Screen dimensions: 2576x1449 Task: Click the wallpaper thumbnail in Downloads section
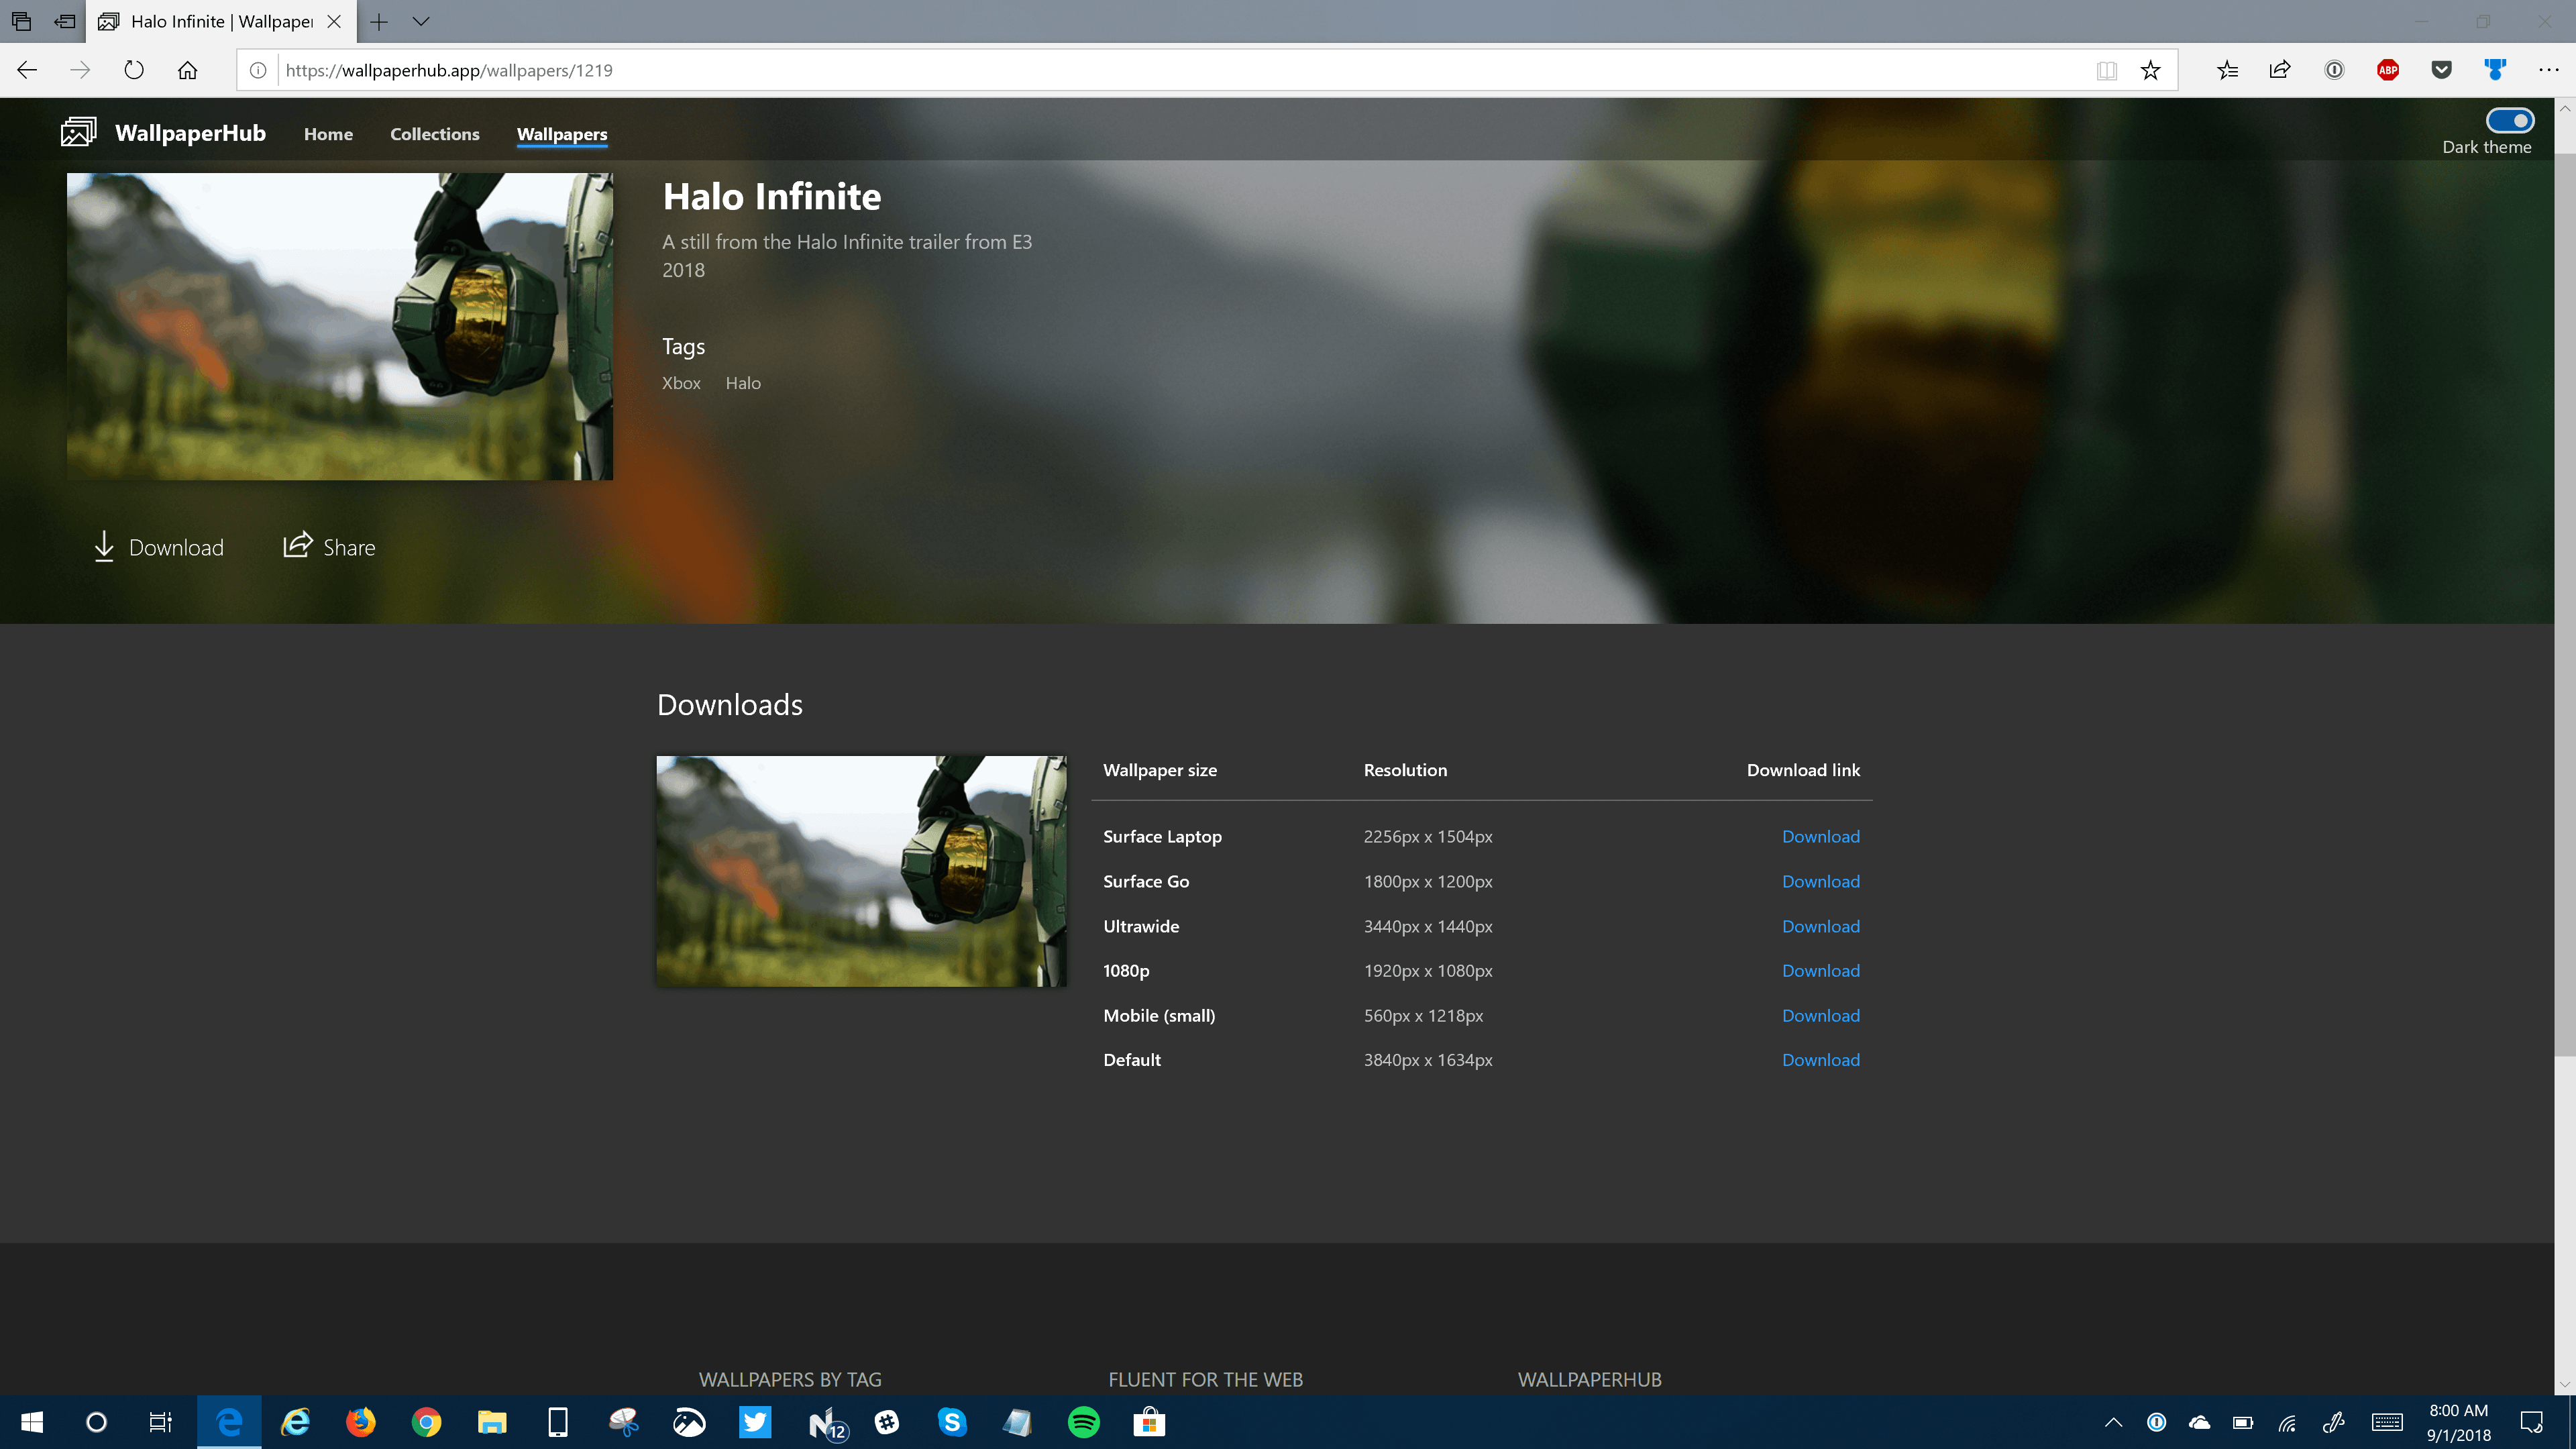pyautogui.click(x=861, y=870)
